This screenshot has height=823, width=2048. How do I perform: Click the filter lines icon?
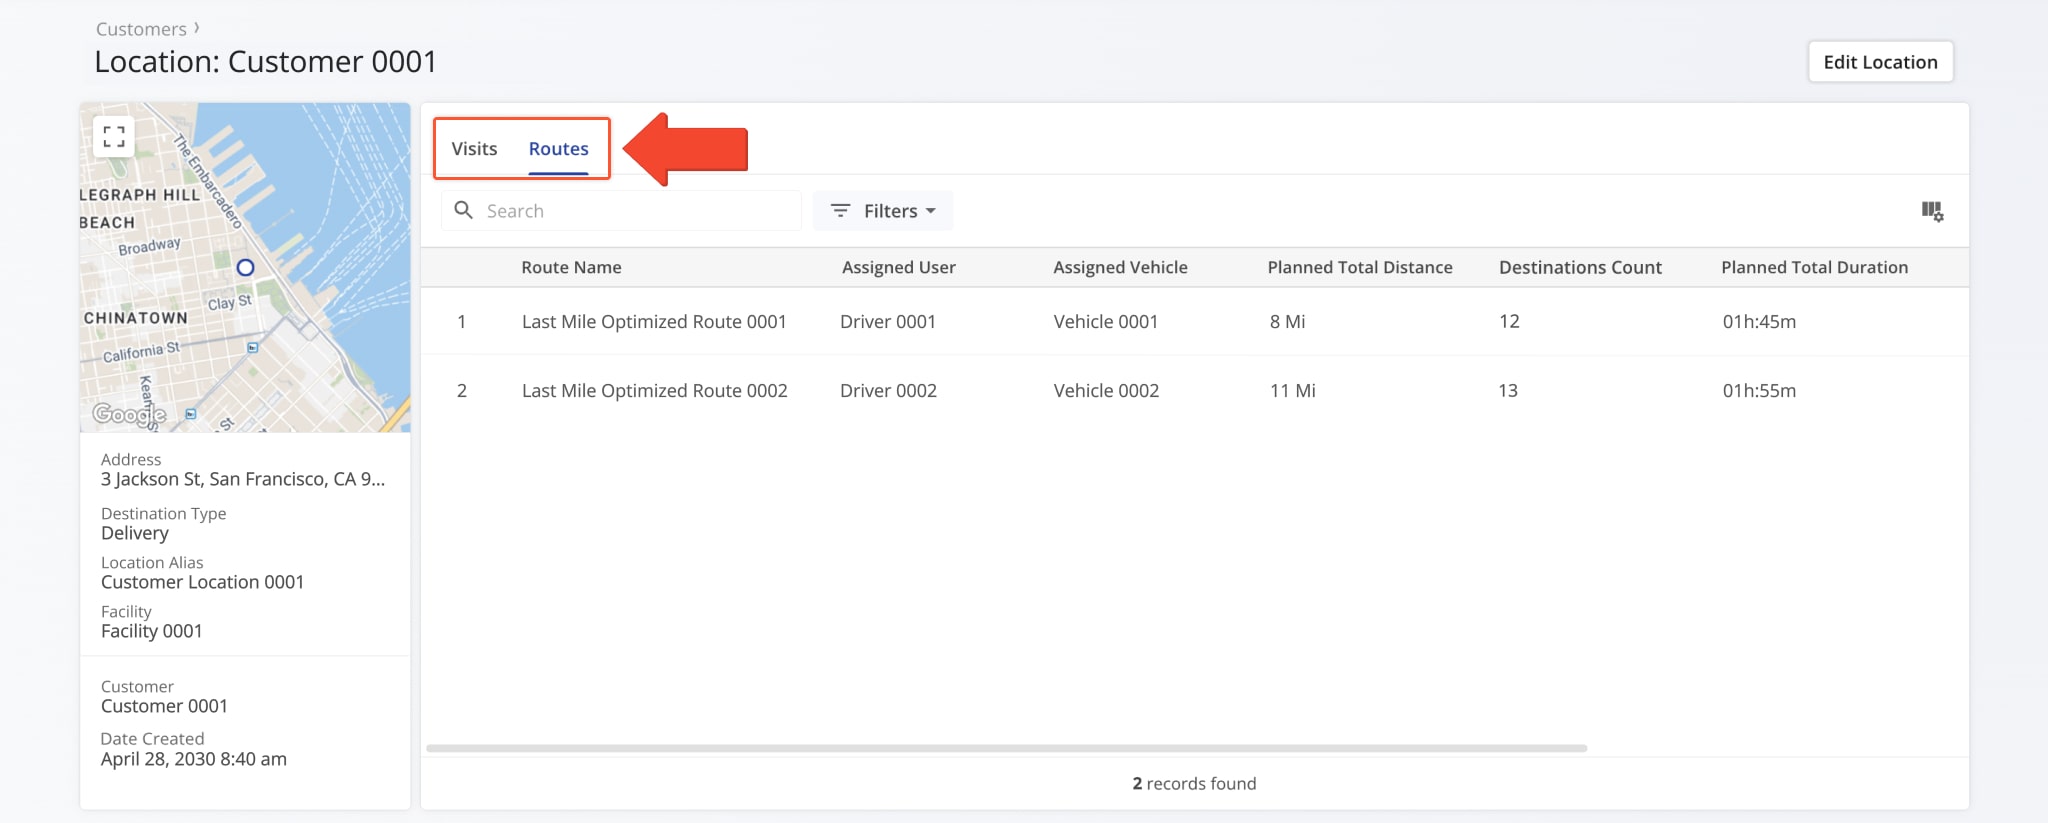coord(840,211)
